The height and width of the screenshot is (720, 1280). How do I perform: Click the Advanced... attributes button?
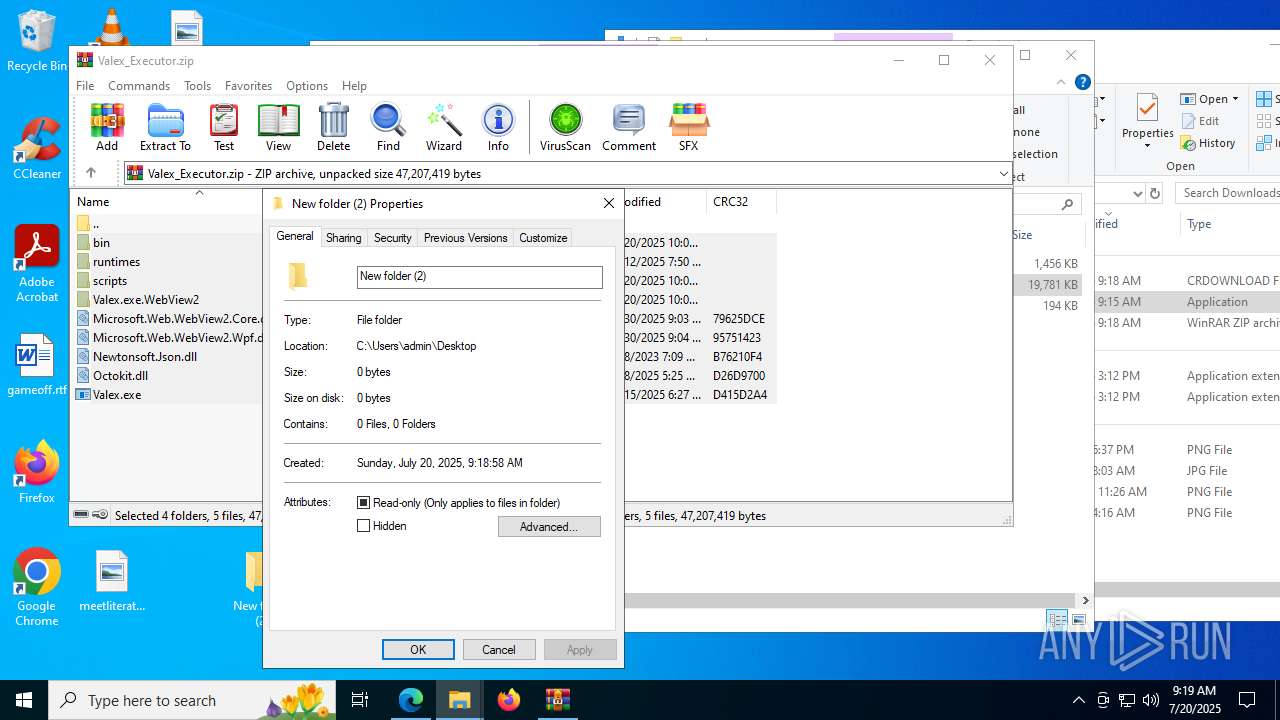[x=549, y=527]
